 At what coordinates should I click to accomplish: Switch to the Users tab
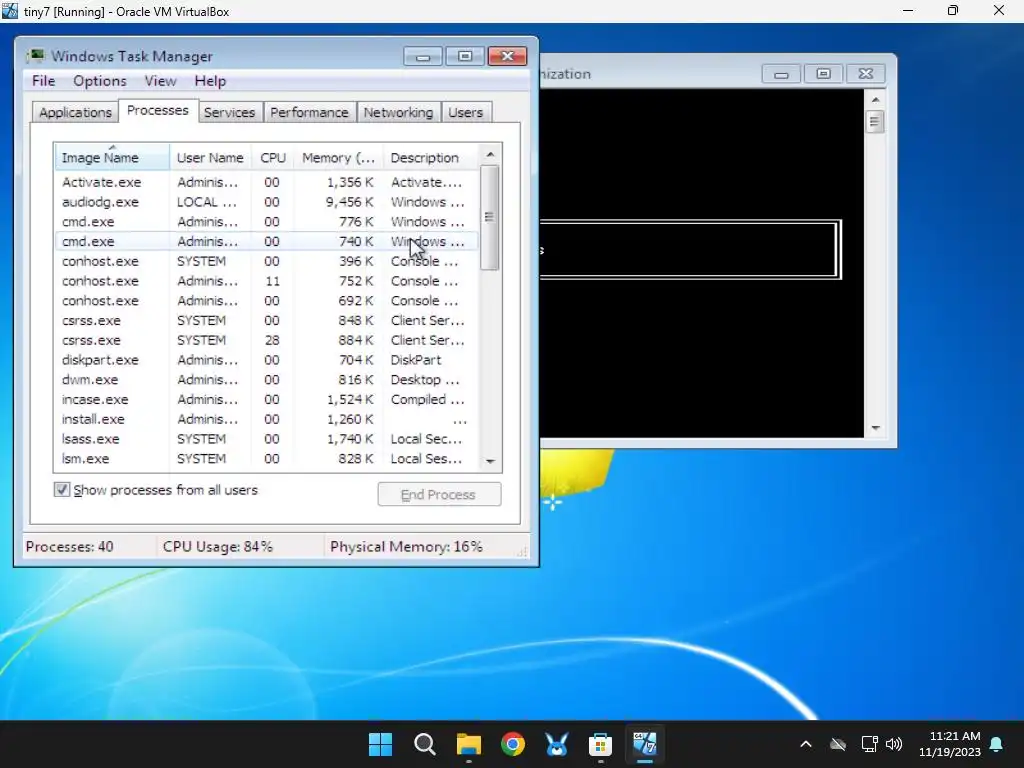pyautogui.click(x=466, y=112)
